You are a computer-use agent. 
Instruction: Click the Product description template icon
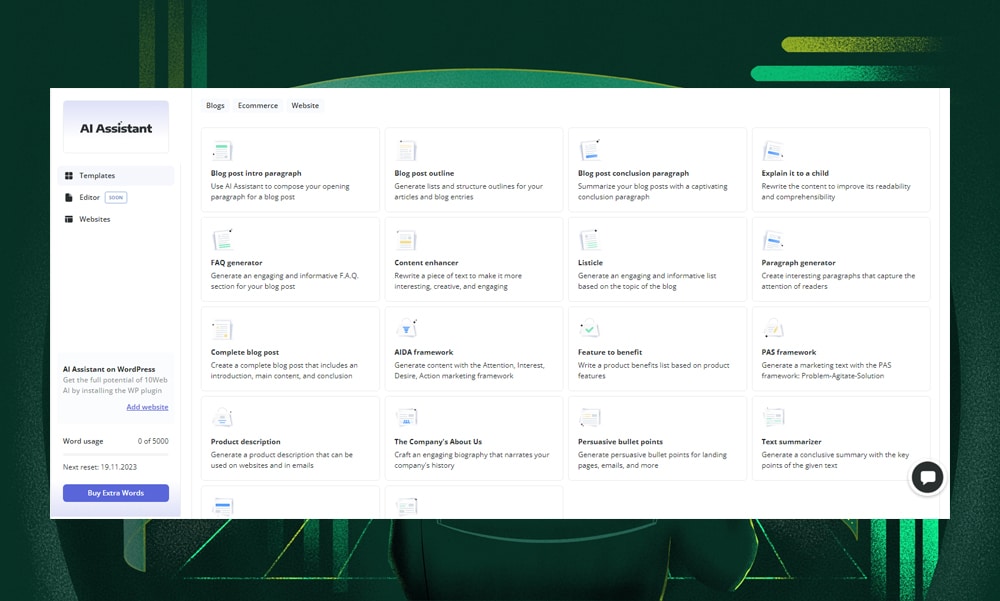[x=222, y=418]
